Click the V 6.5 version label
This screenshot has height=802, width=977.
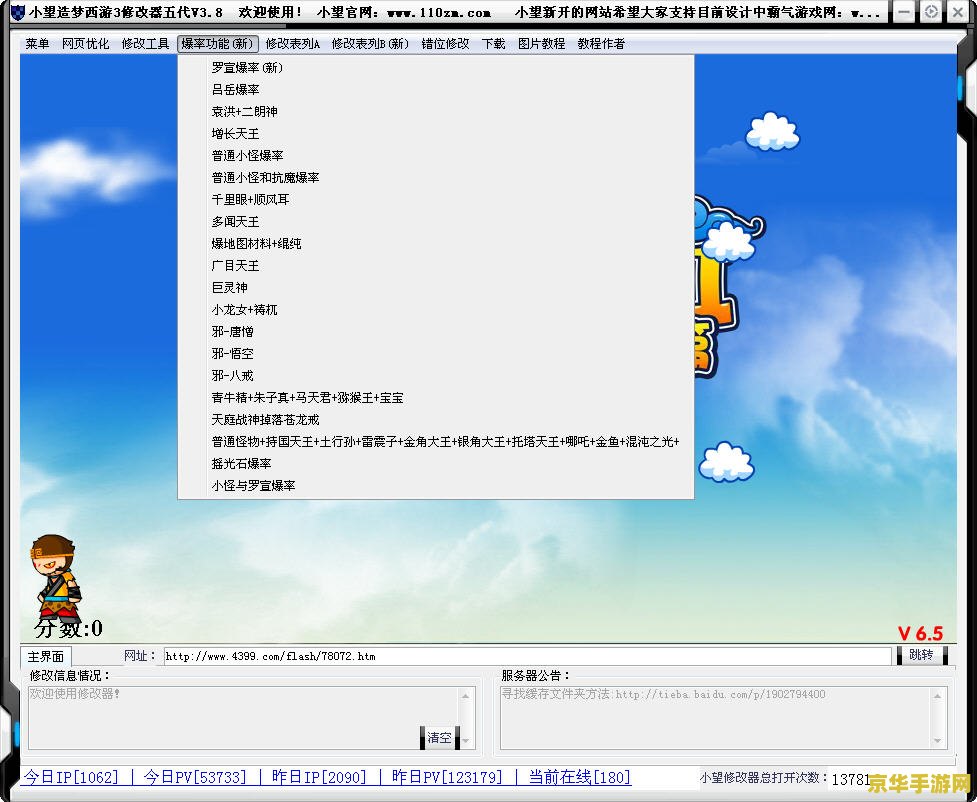pyautogui.click(x=920, y=634)
